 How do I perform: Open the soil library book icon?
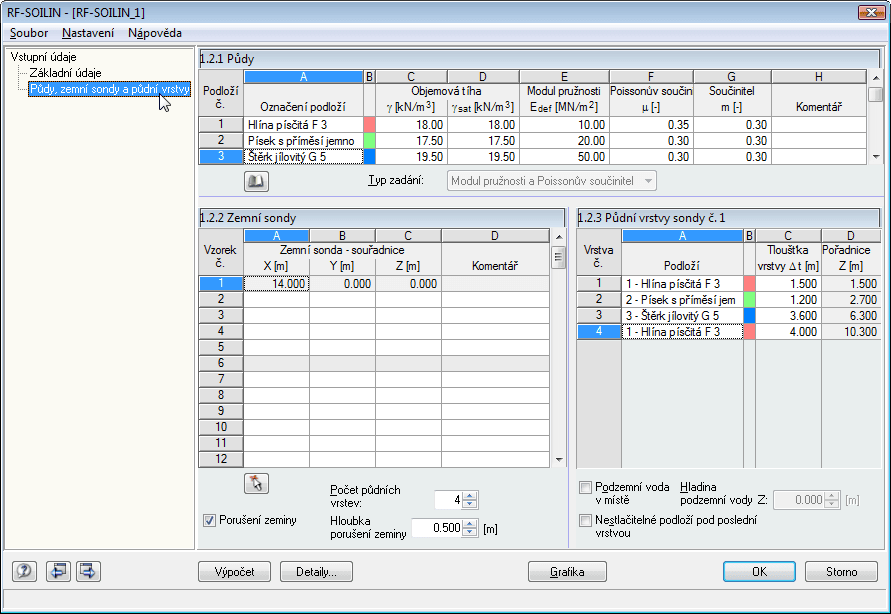[x=256, y=181]
